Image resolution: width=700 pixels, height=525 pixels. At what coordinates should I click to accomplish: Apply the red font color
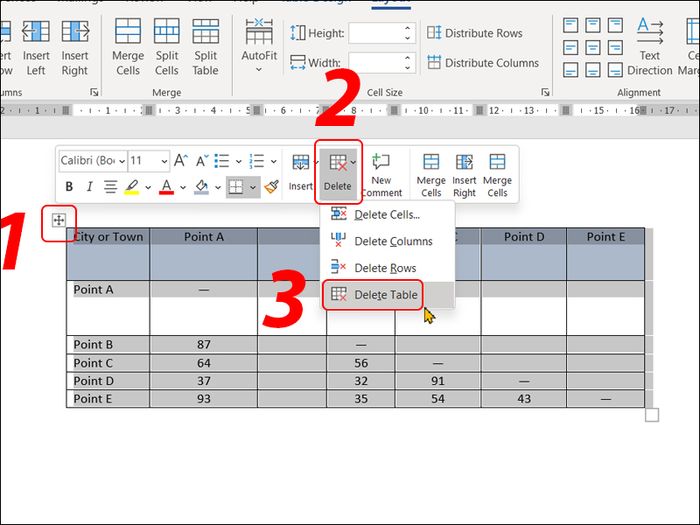[167, 187]
